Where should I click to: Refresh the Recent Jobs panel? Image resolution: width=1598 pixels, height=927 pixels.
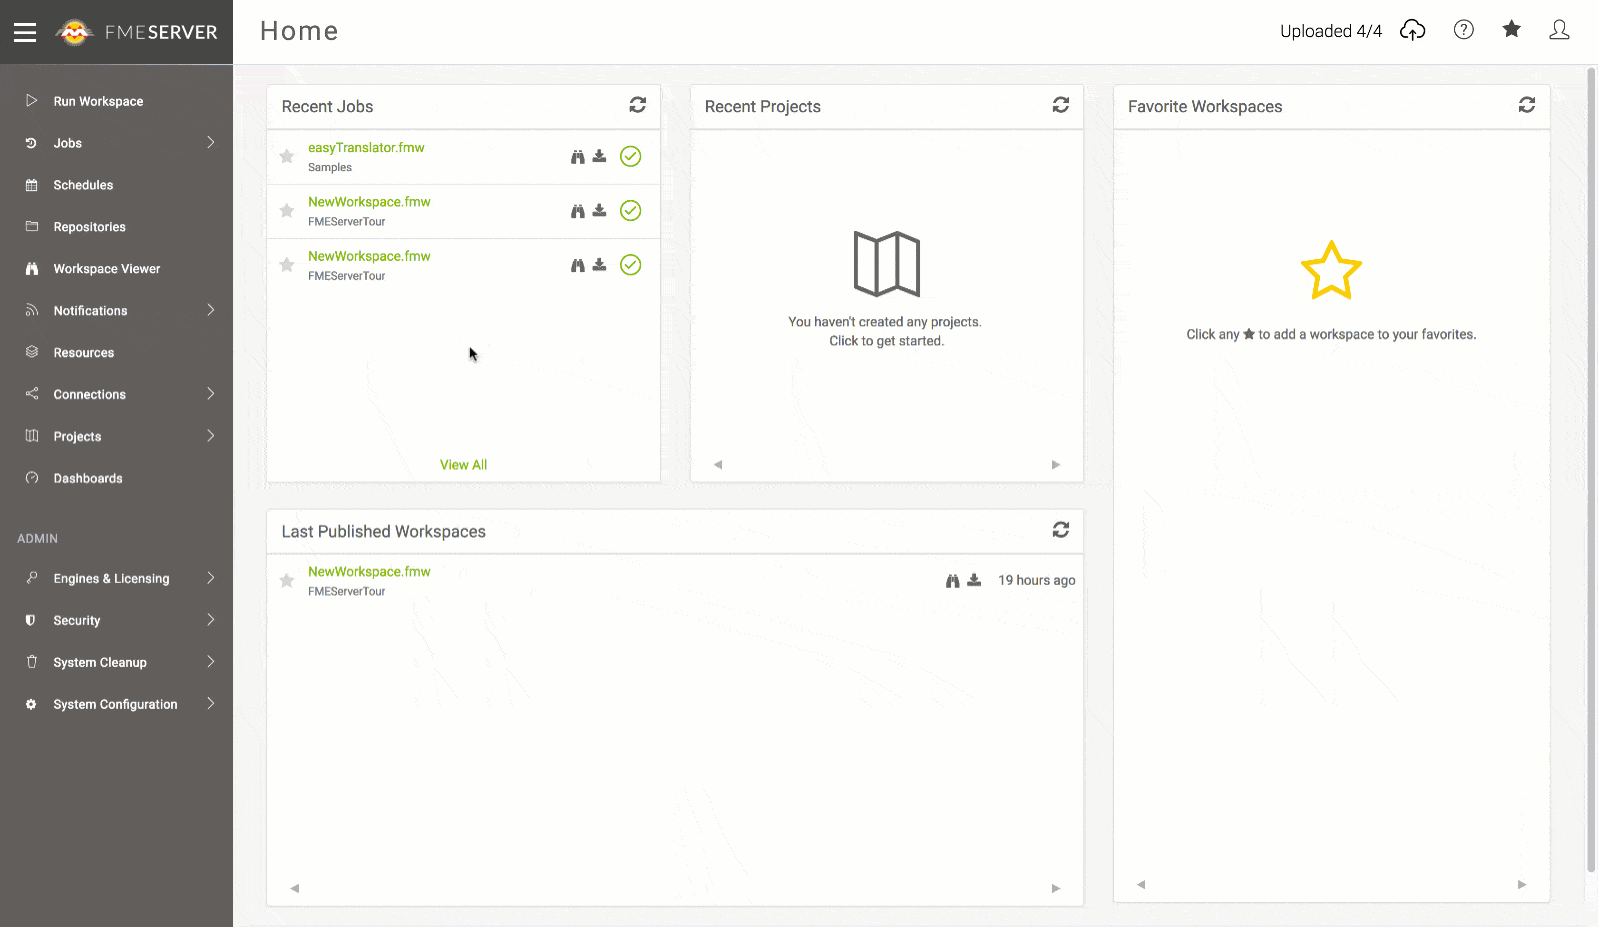tap(638, 105)
